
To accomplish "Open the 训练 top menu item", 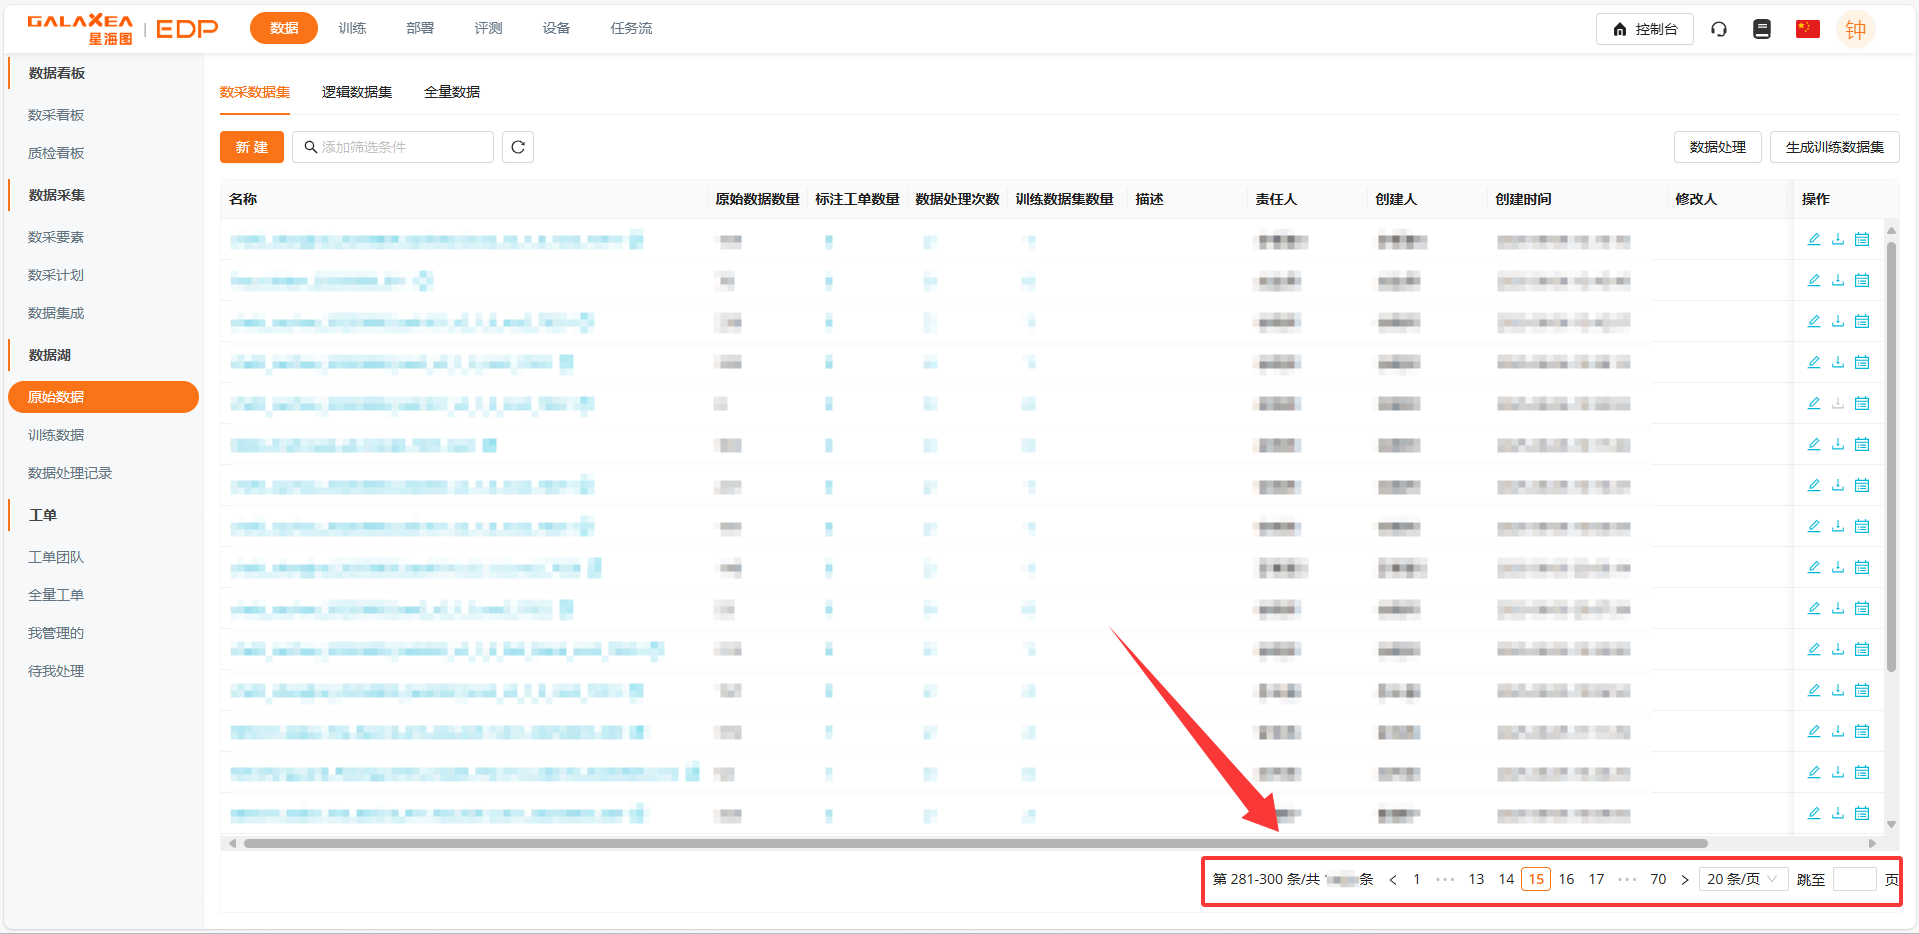I will click(352, 28).
